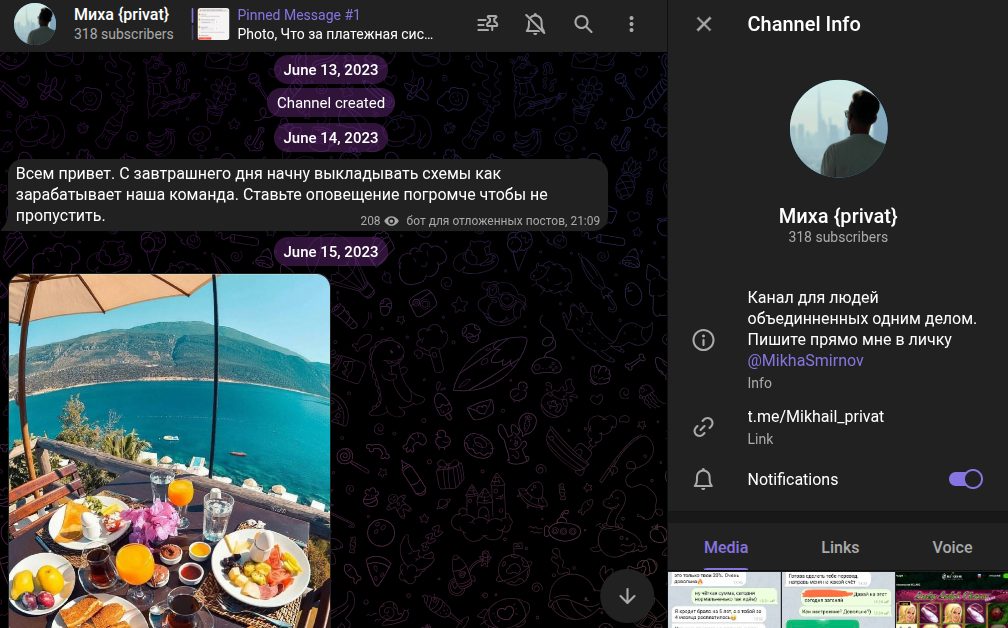Click the June 15, 2023 date badge

(x=330, y=251)
